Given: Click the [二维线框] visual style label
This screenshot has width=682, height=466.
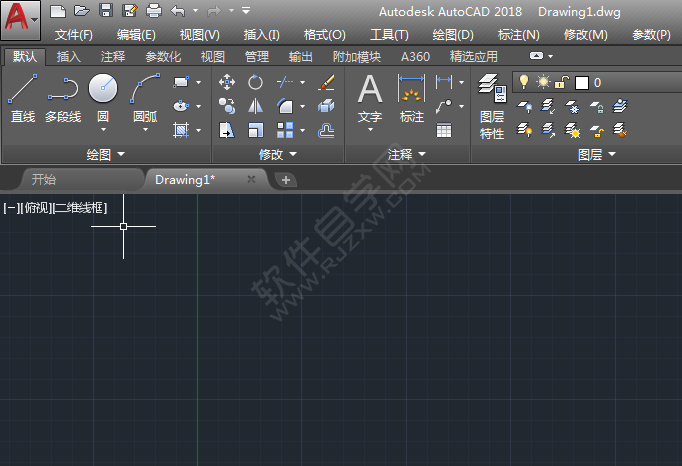Looking at the screenshot, I should 80,208.
